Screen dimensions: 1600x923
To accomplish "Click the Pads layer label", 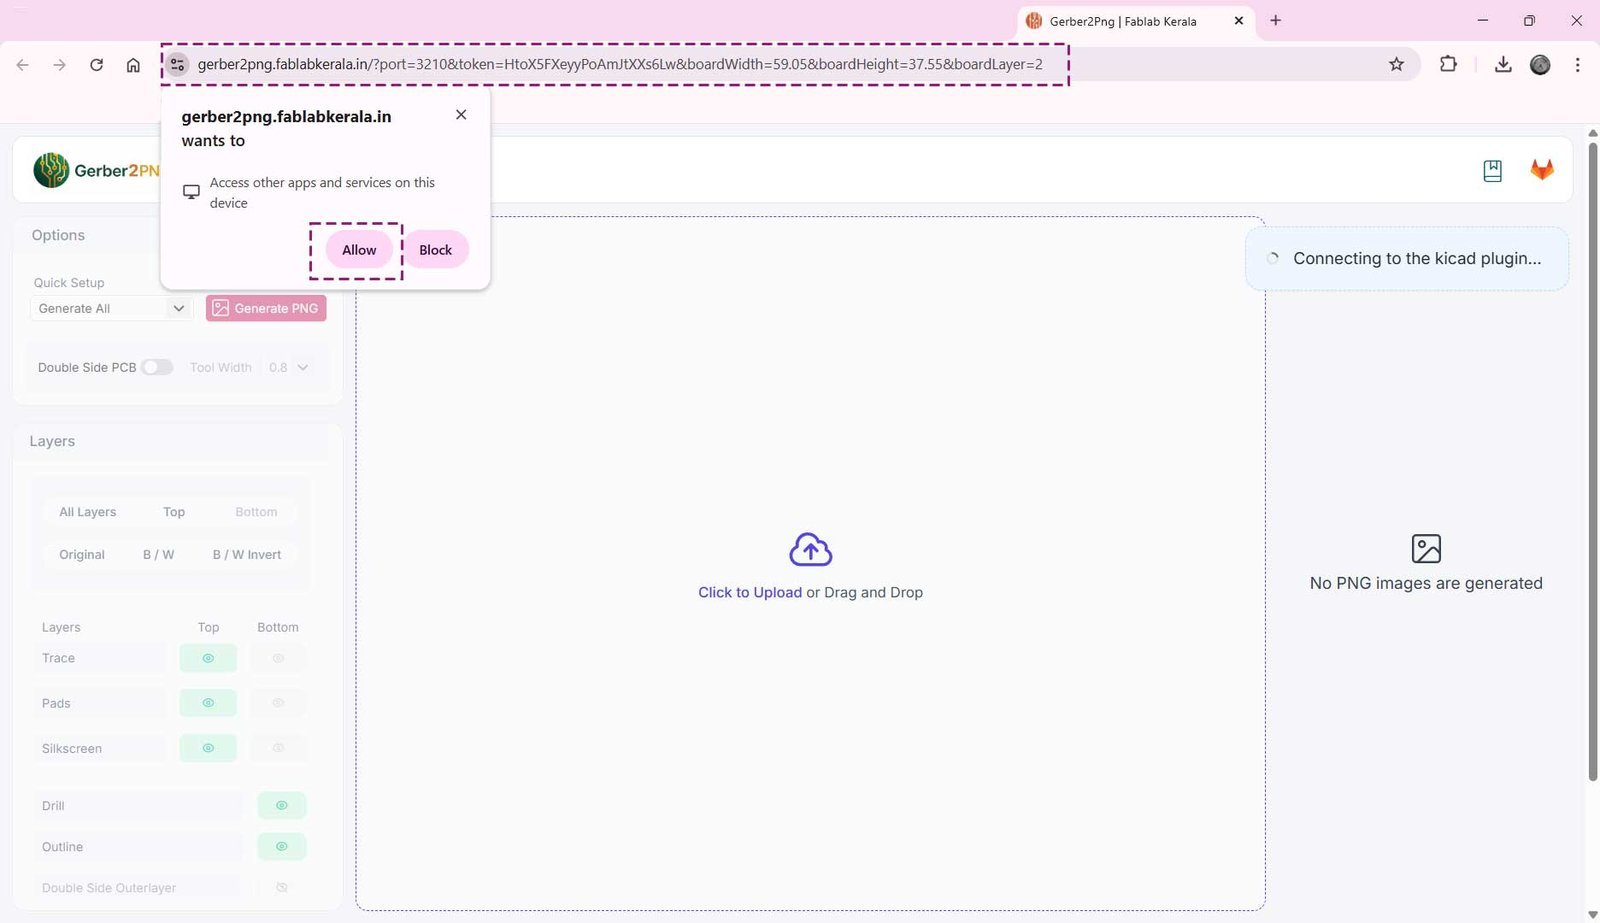I will coord(56,703).
